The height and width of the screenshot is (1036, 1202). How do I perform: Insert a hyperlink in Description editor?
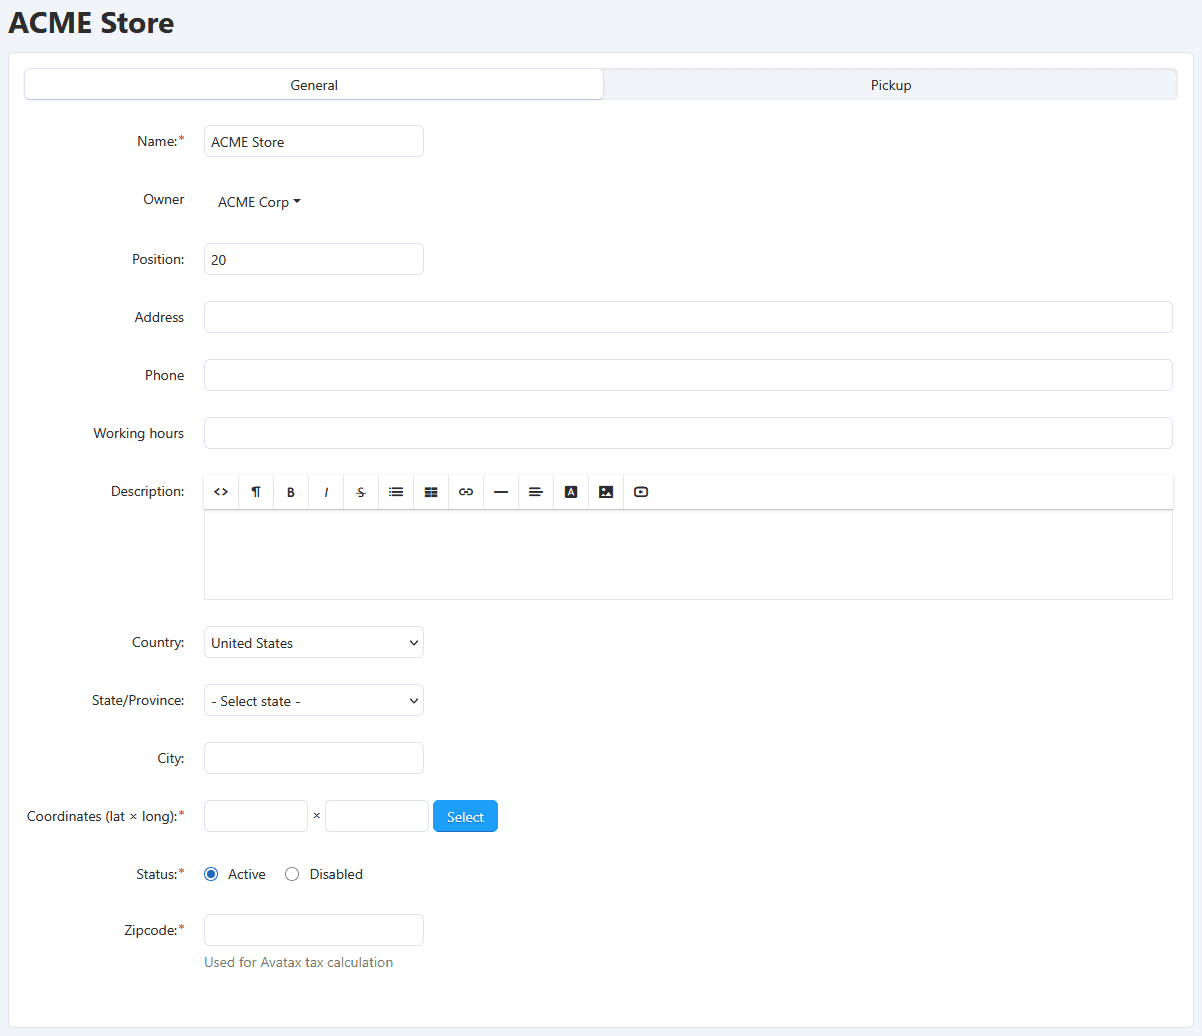[x=466, y=492]
